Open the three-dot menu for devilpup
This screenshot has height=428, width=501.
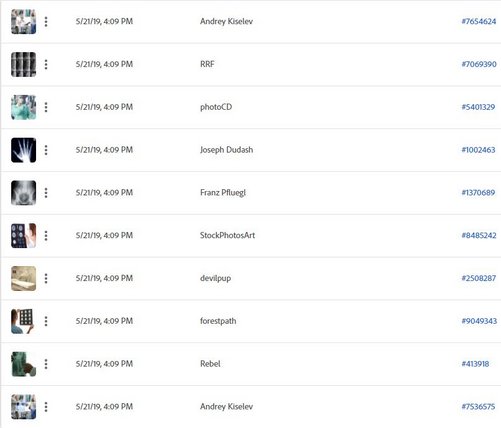(x=46, y=278)
